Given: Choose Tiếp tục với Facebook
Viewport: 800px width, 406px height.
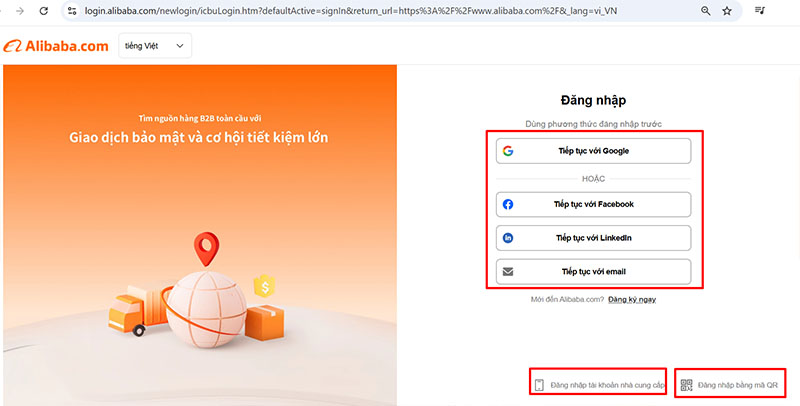Looking at the screenshot, I should click(x=593, y=205).
